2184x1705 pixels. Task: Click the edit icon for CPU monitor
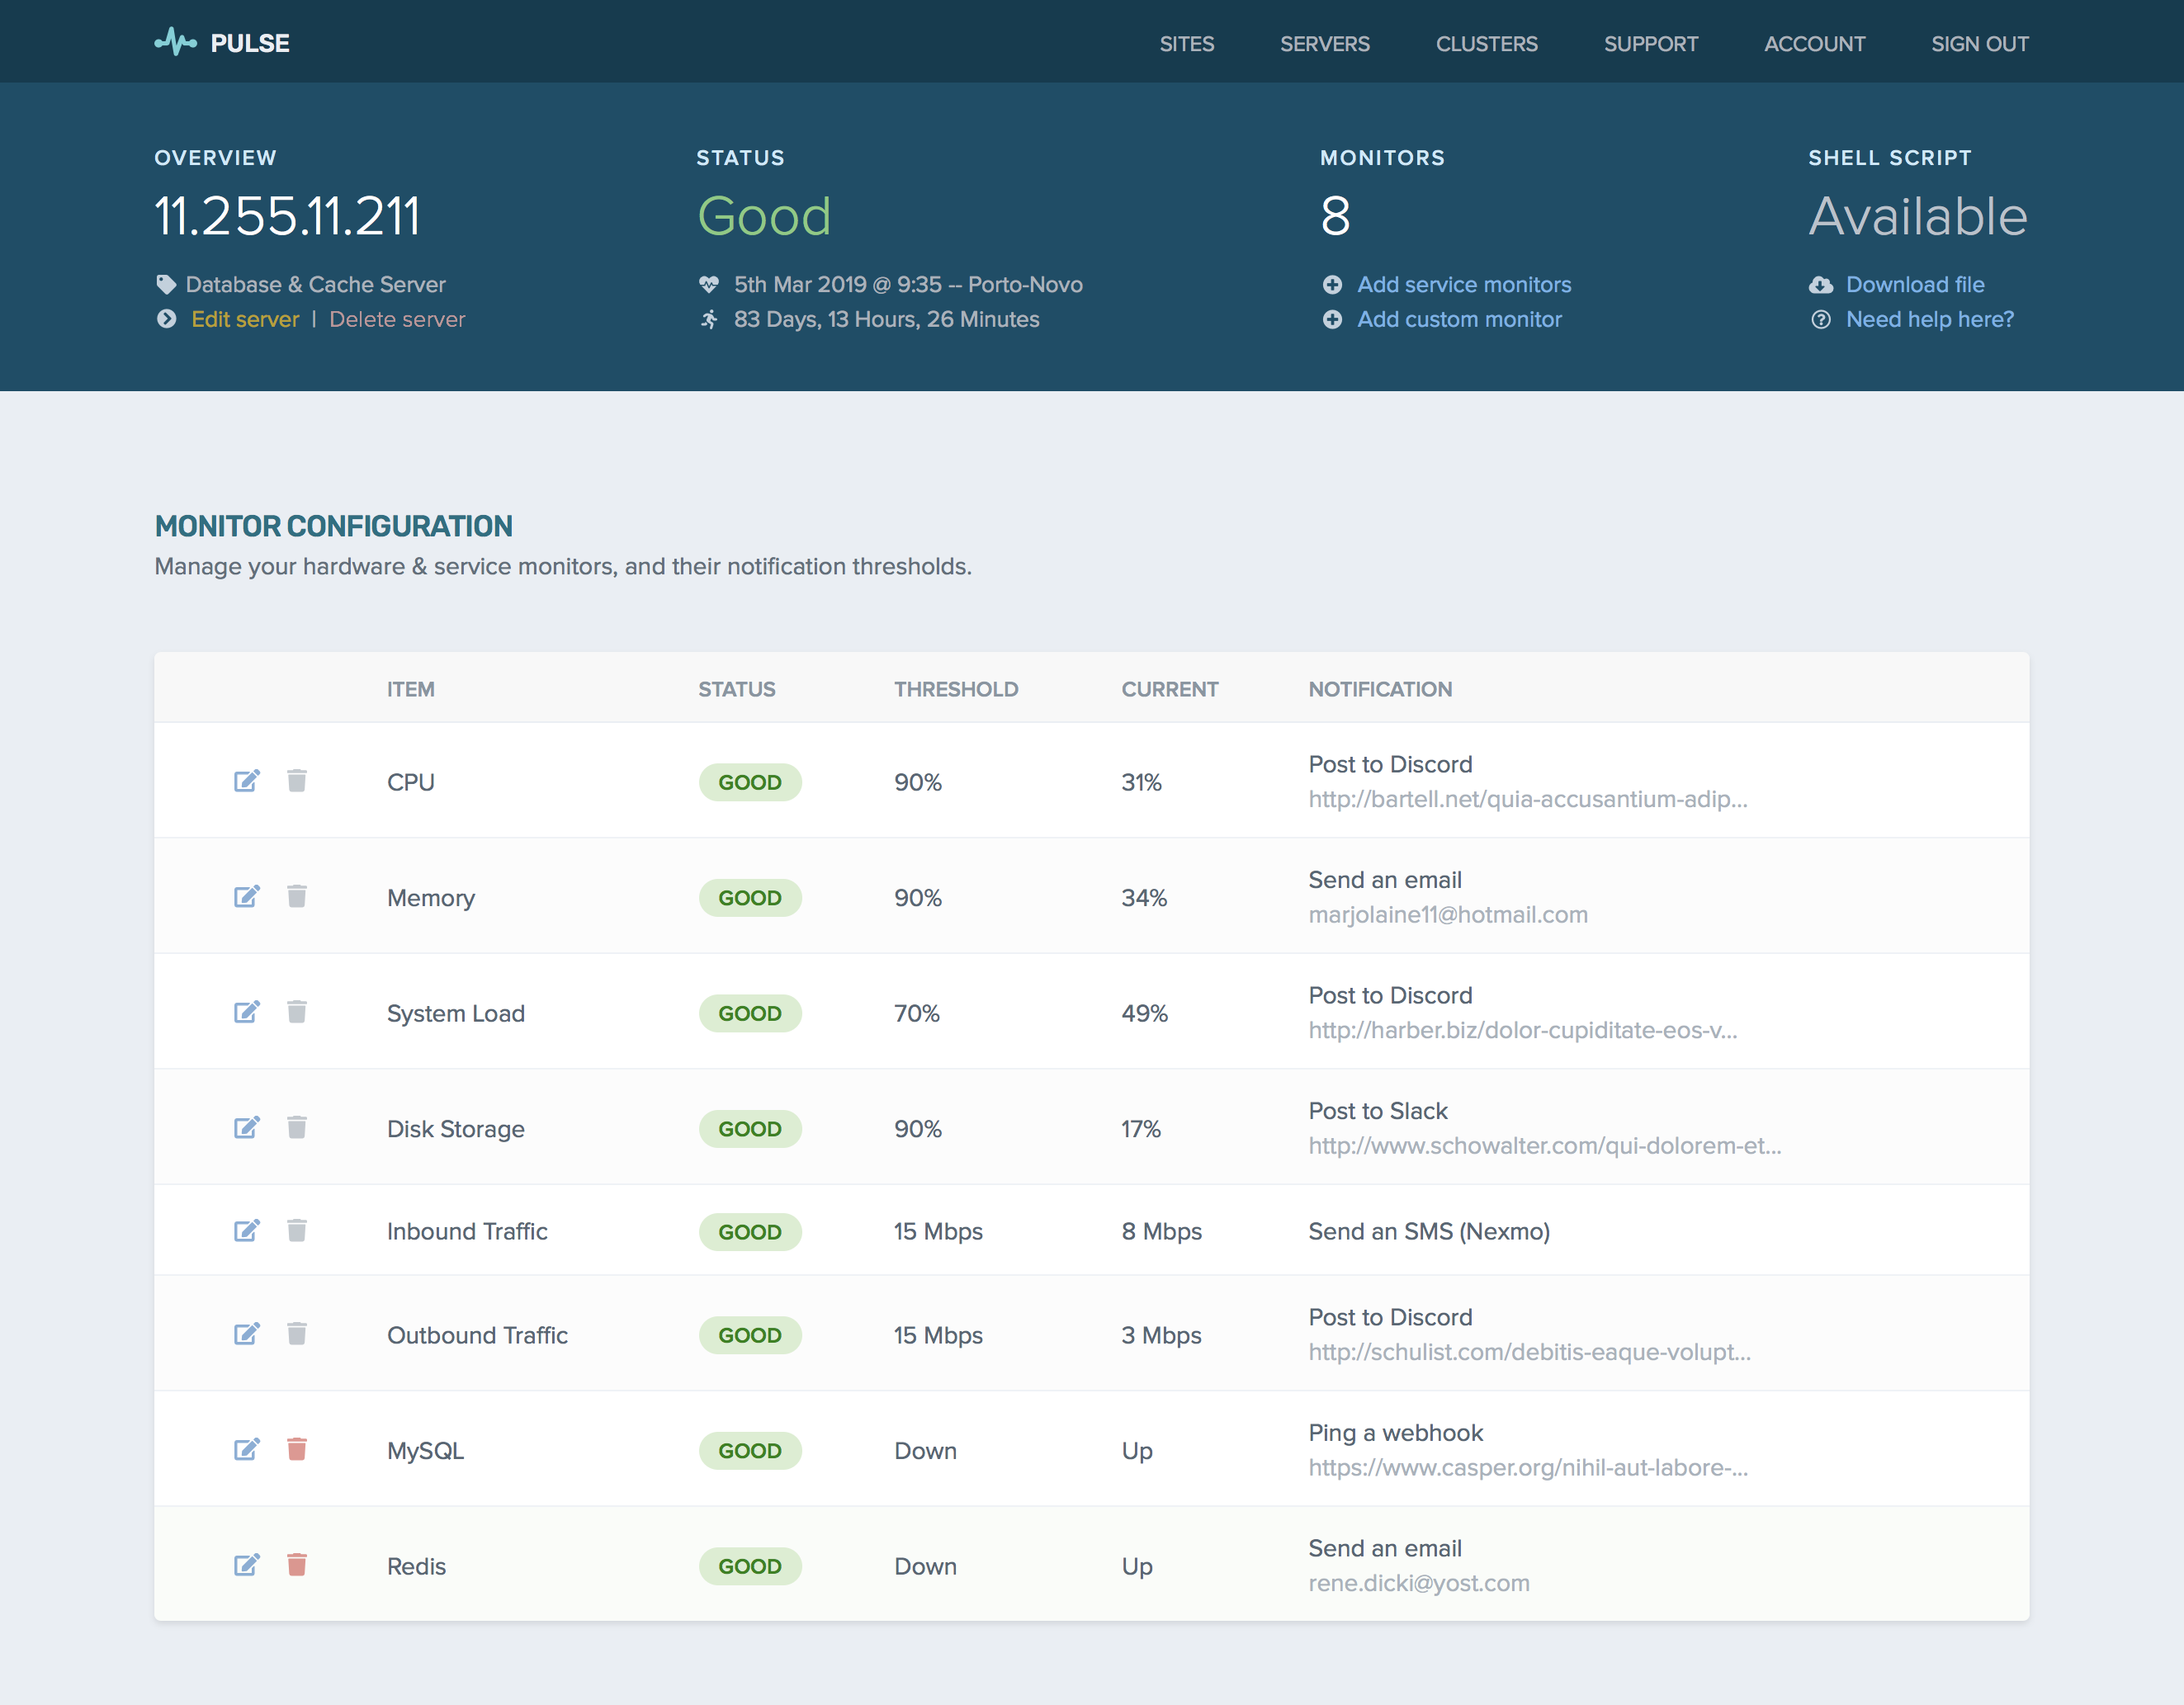[246, 781]
